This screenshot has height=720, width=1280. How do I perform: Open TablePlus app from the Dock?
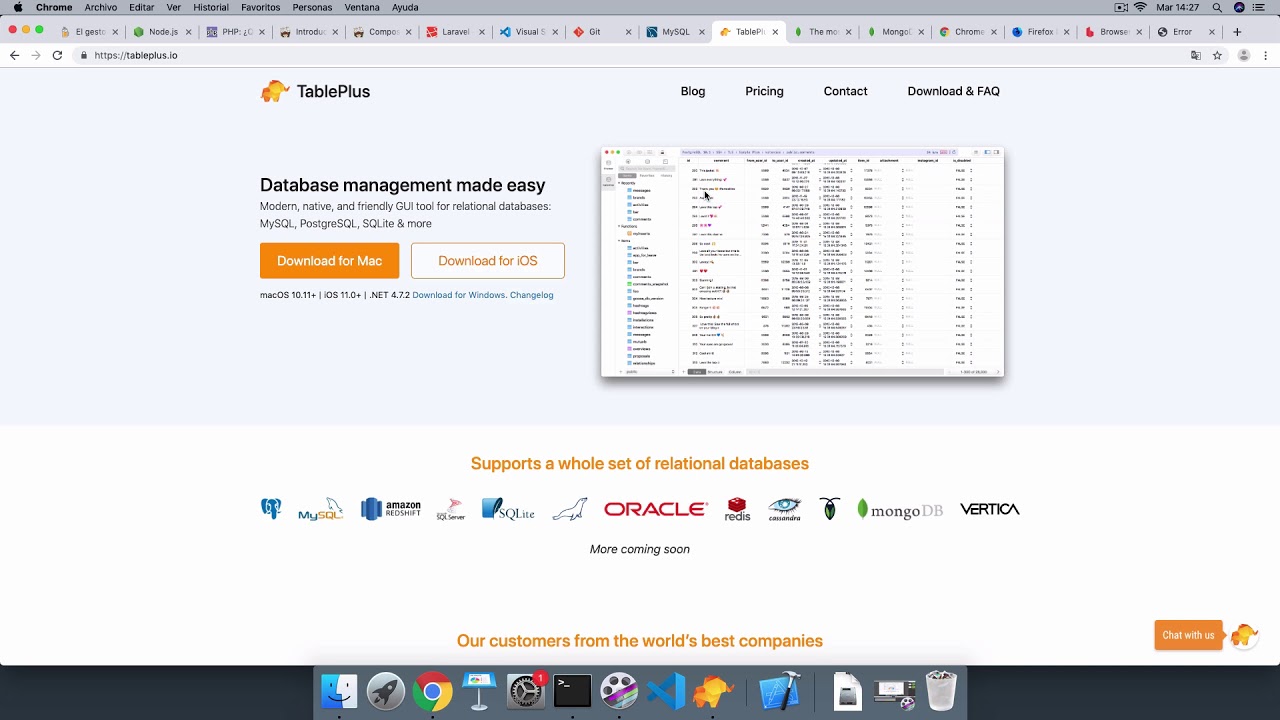coord(713,691)
